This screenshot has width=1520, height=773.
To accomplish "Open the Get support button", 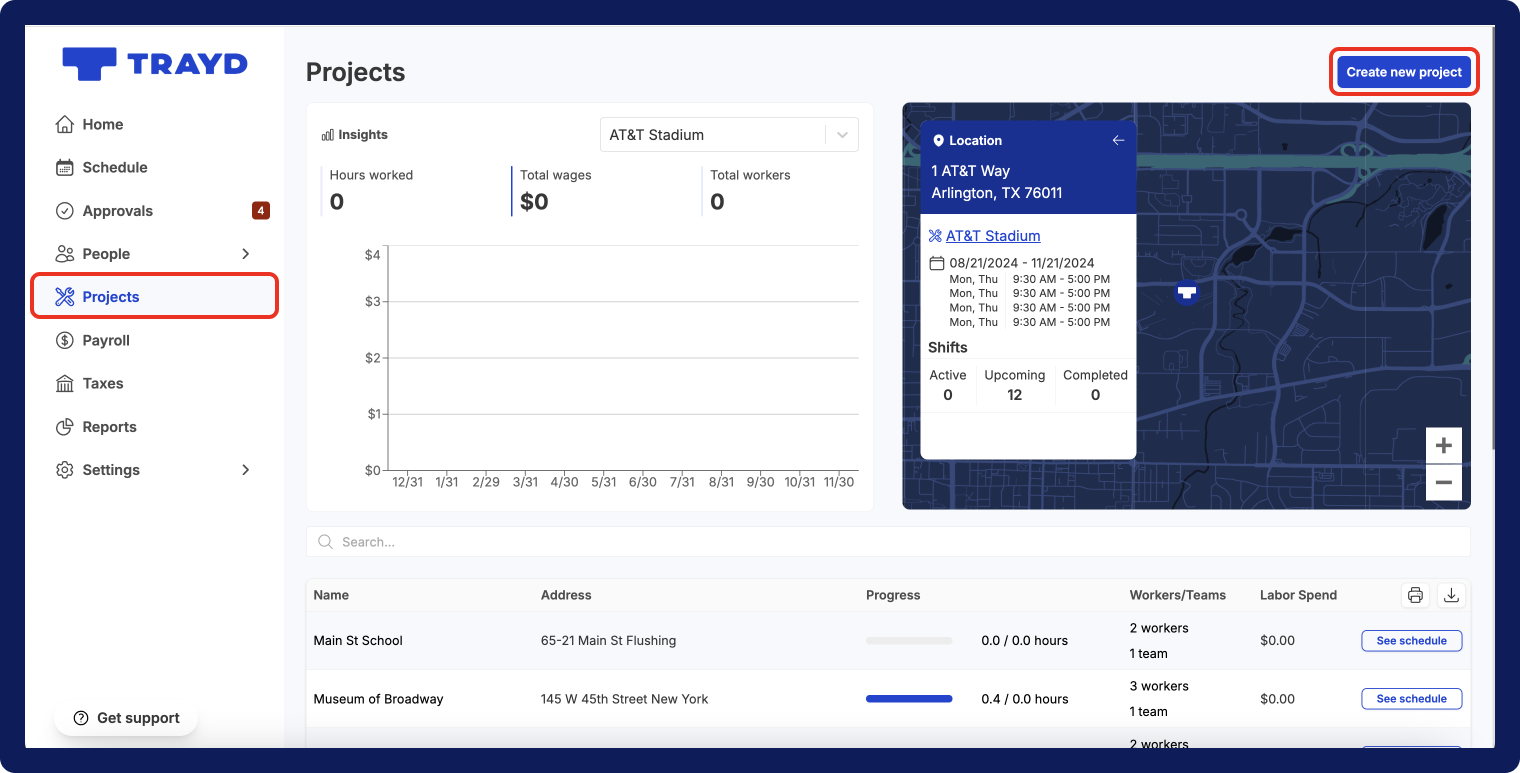I will tap(126, 718).
